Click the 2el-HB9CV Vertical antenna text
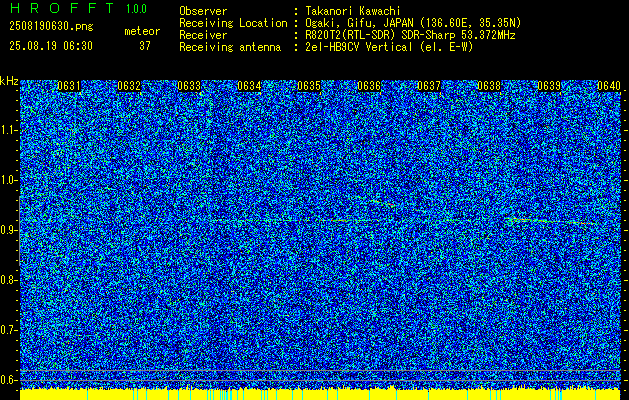 point(389,47)
